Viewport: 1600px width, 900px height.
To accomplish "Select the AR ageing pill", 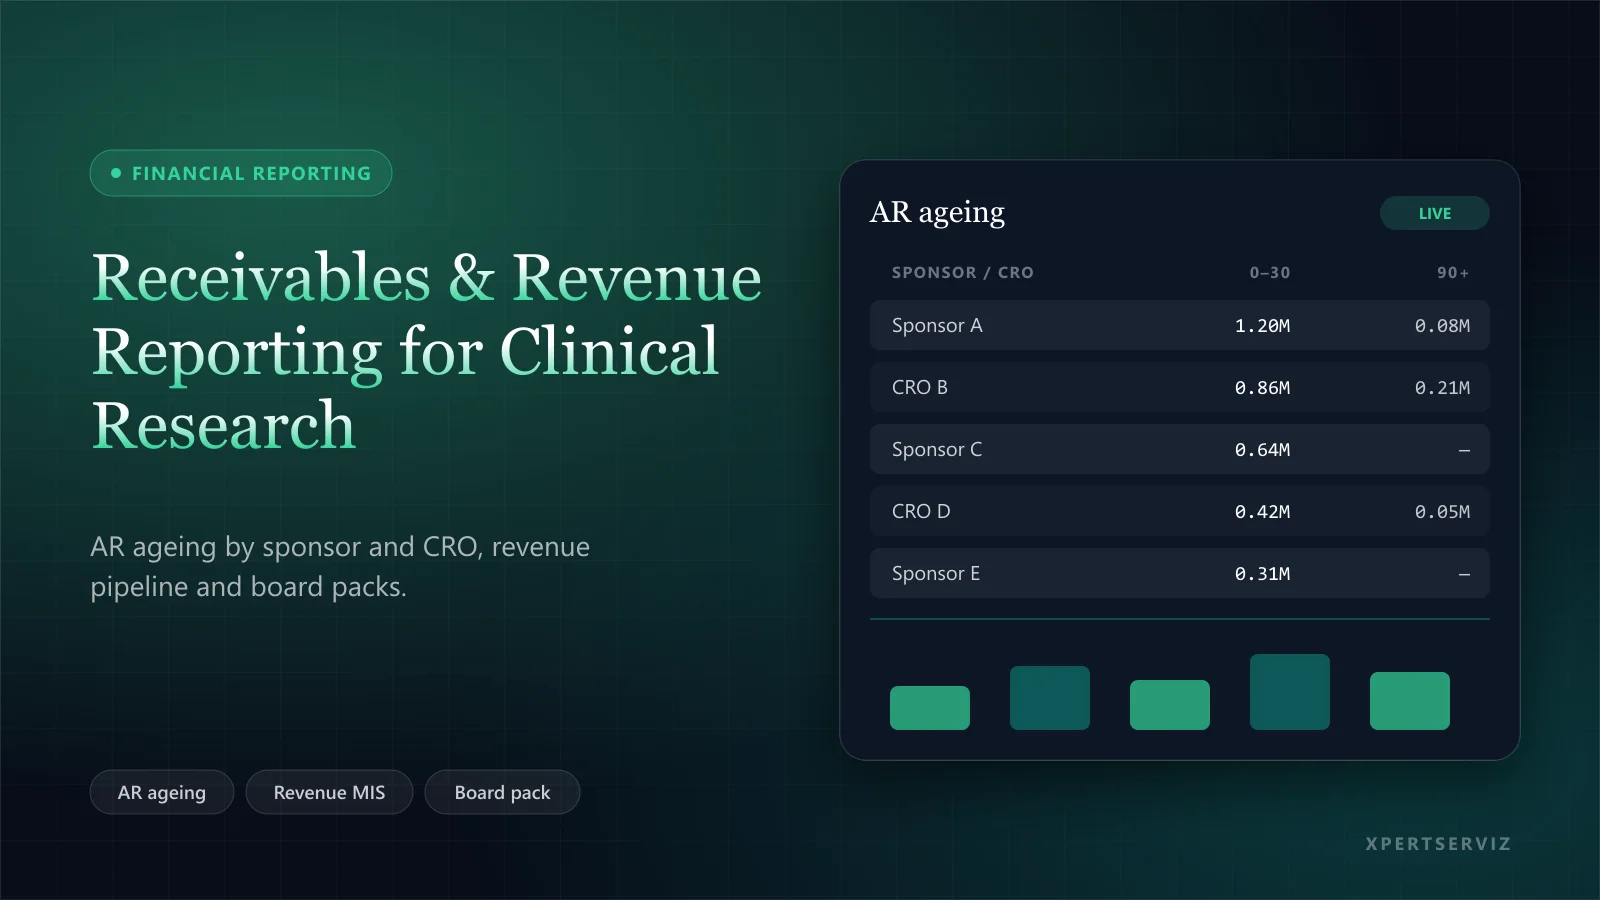I will [162, 792].
